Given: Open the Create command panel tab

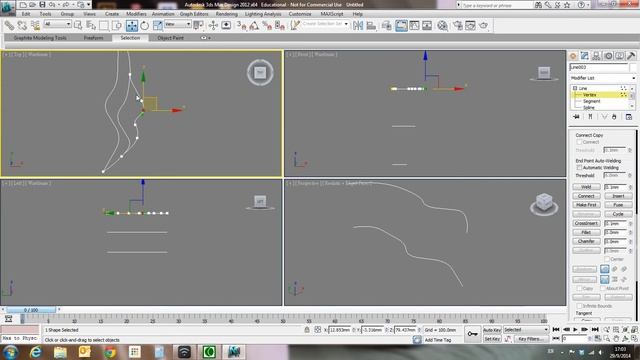Looking at the screenshot, I should click(x=573, y=56).
